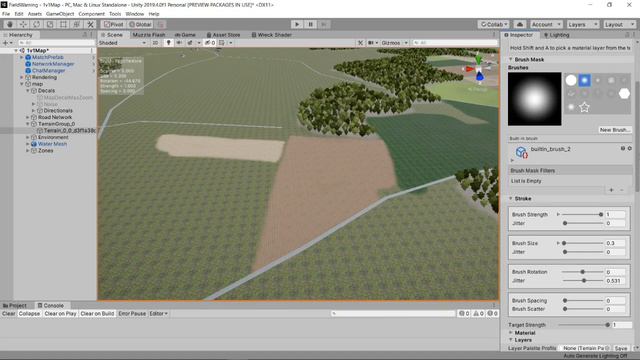640x360 pixels.
Task: Open the Gizmos dropdown
Action: [394, 42]
